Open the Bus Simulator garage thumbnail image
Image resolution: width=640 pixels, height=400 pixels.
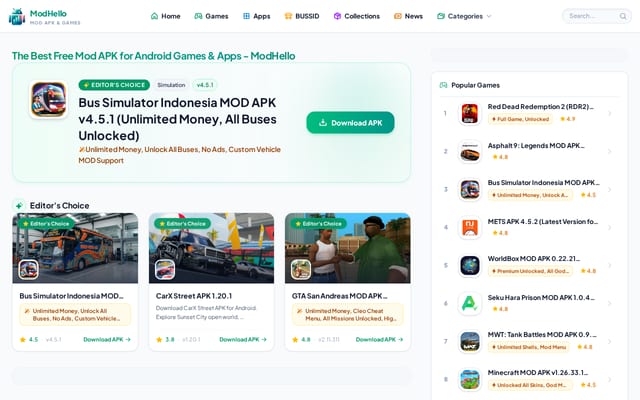[75, 248]
